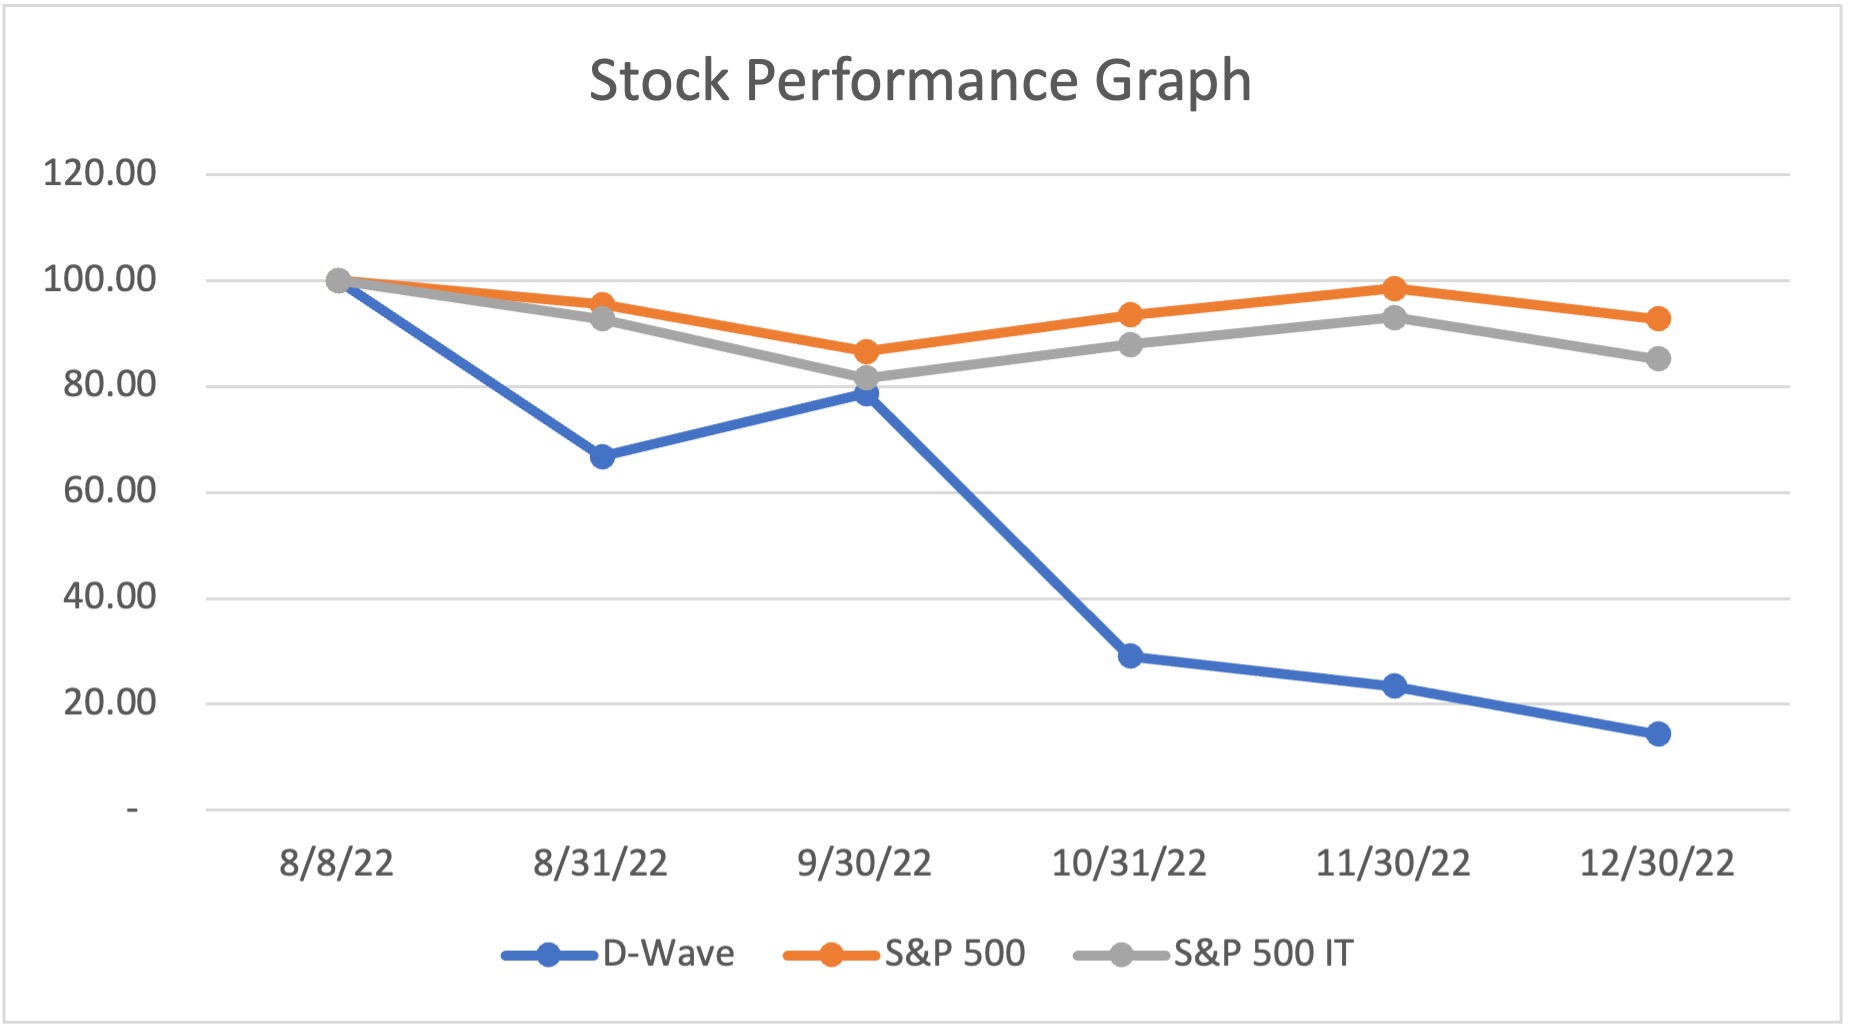This screenshot has height=1031, width=1851.
Task: Click the D-Wave data point at 10/31/22
Action: pos(1130,656)
